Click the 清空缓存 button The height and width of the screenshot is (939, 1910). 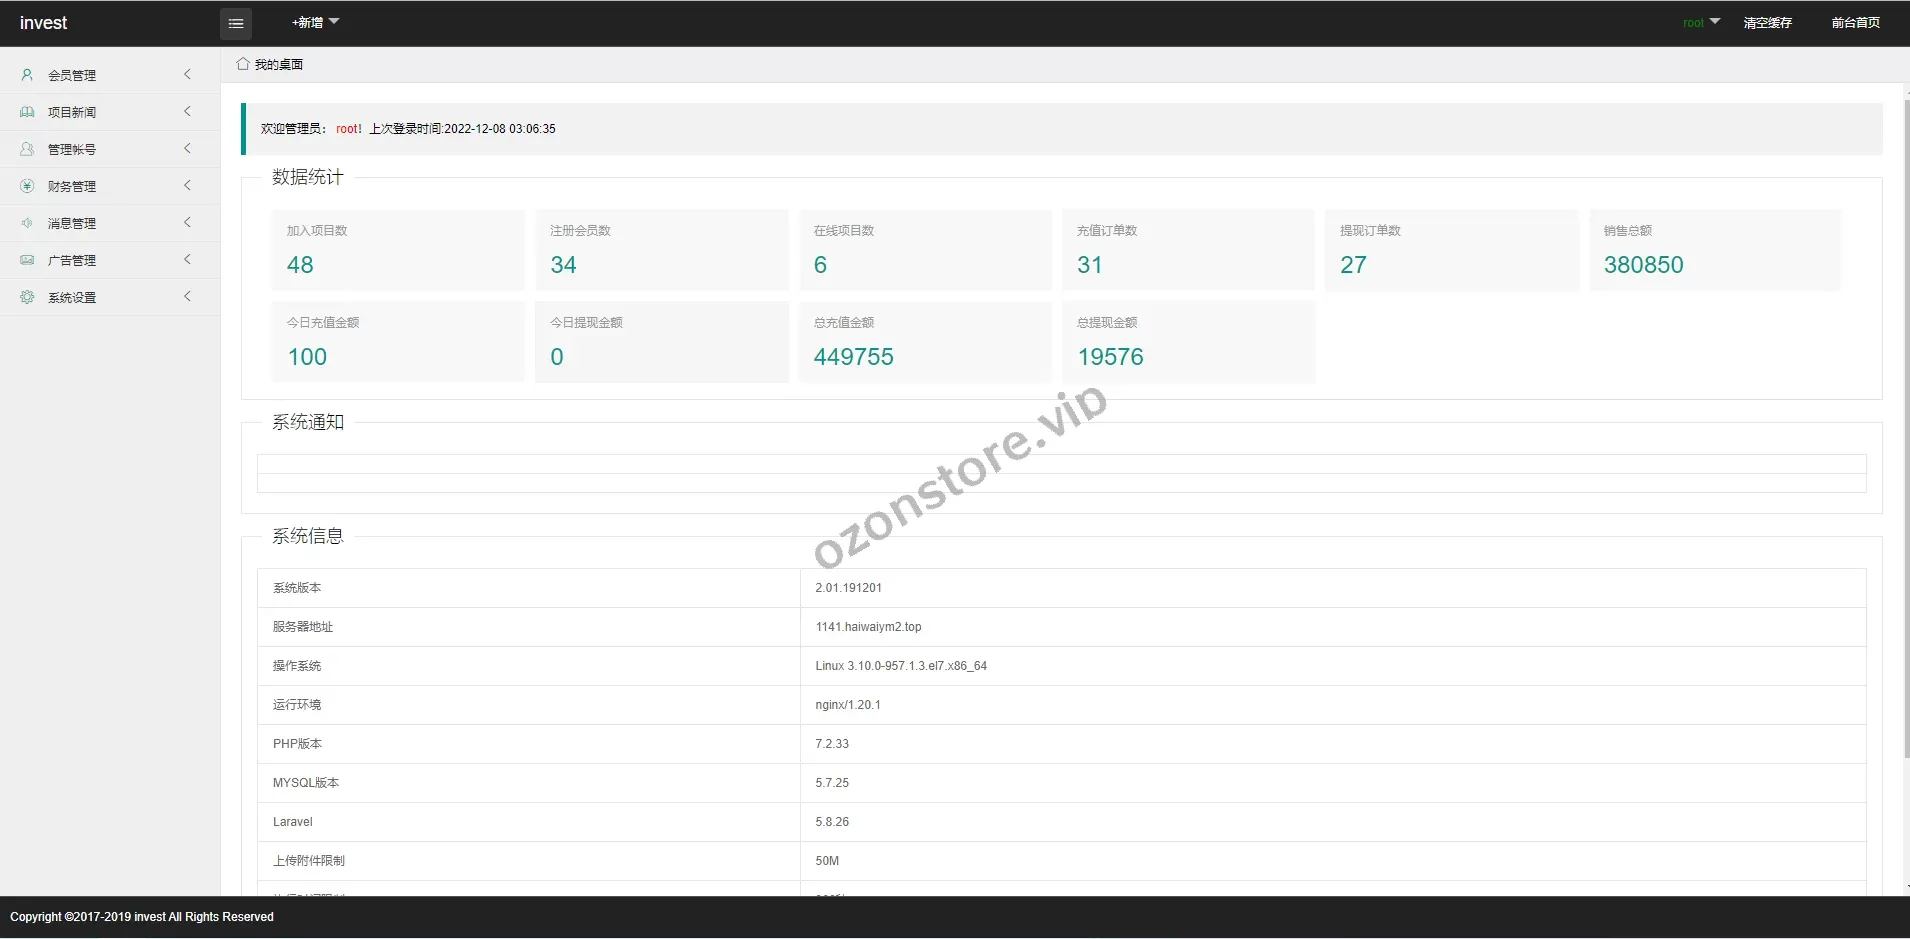click(x=1767, y=22)
